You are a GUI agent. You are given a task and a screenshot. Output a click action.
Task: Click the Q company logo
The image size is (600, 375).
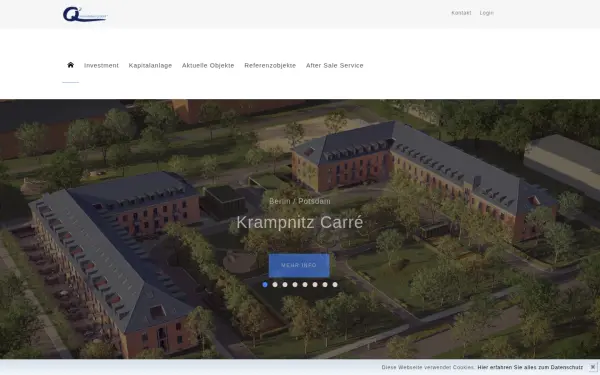coord(85,14)
